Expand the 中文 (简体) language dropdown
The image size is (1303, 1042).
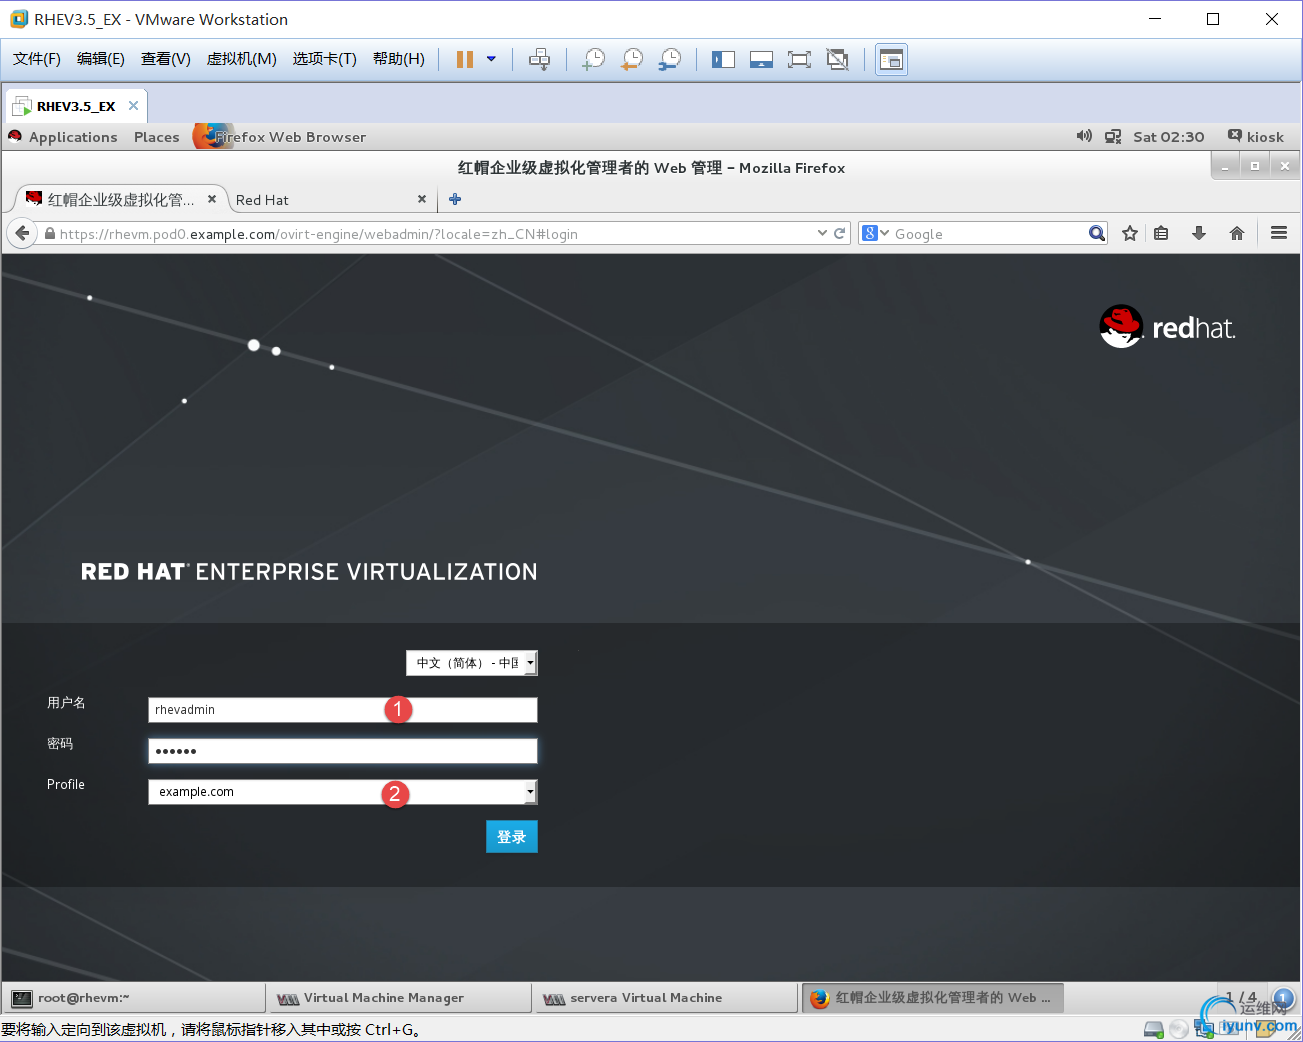[x=472, y=663]
